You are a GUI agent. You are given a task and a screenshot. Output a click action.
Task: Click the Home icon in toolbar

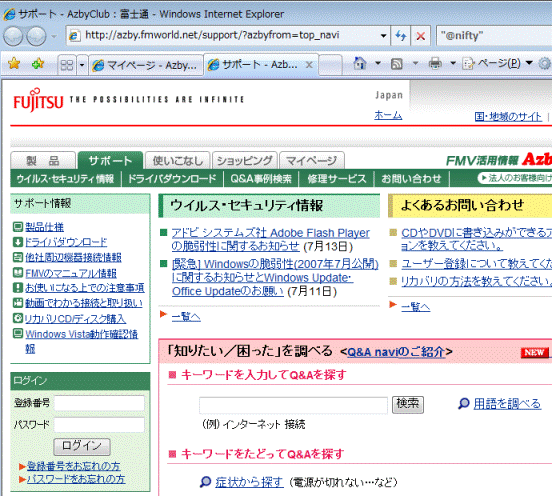click(360, 64)
